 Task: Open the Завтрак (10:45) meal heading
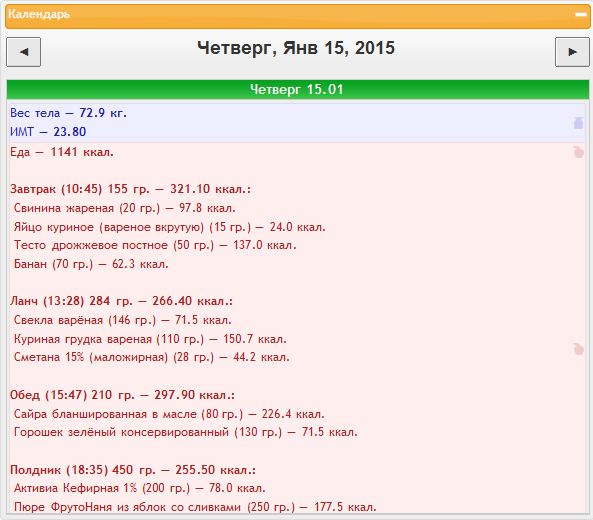click(x=130, y=189)
